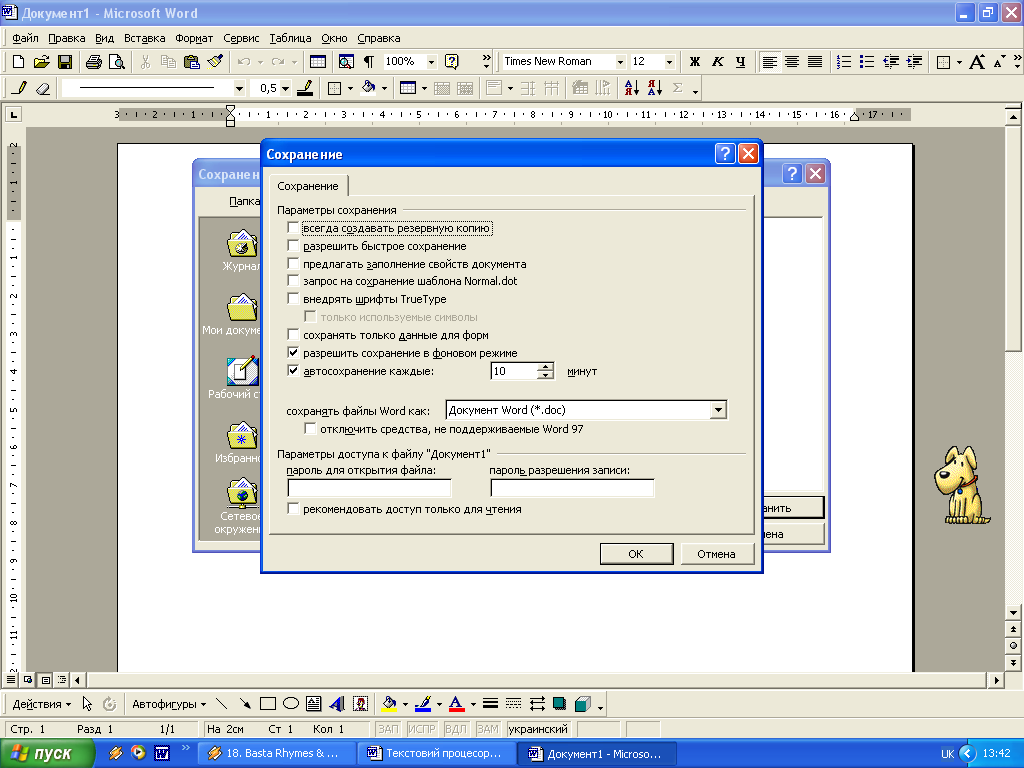Open 'сохранять файлы Word как' dropdown
The width and height of the screenshot is (1024, 768).
pos(718,410)
